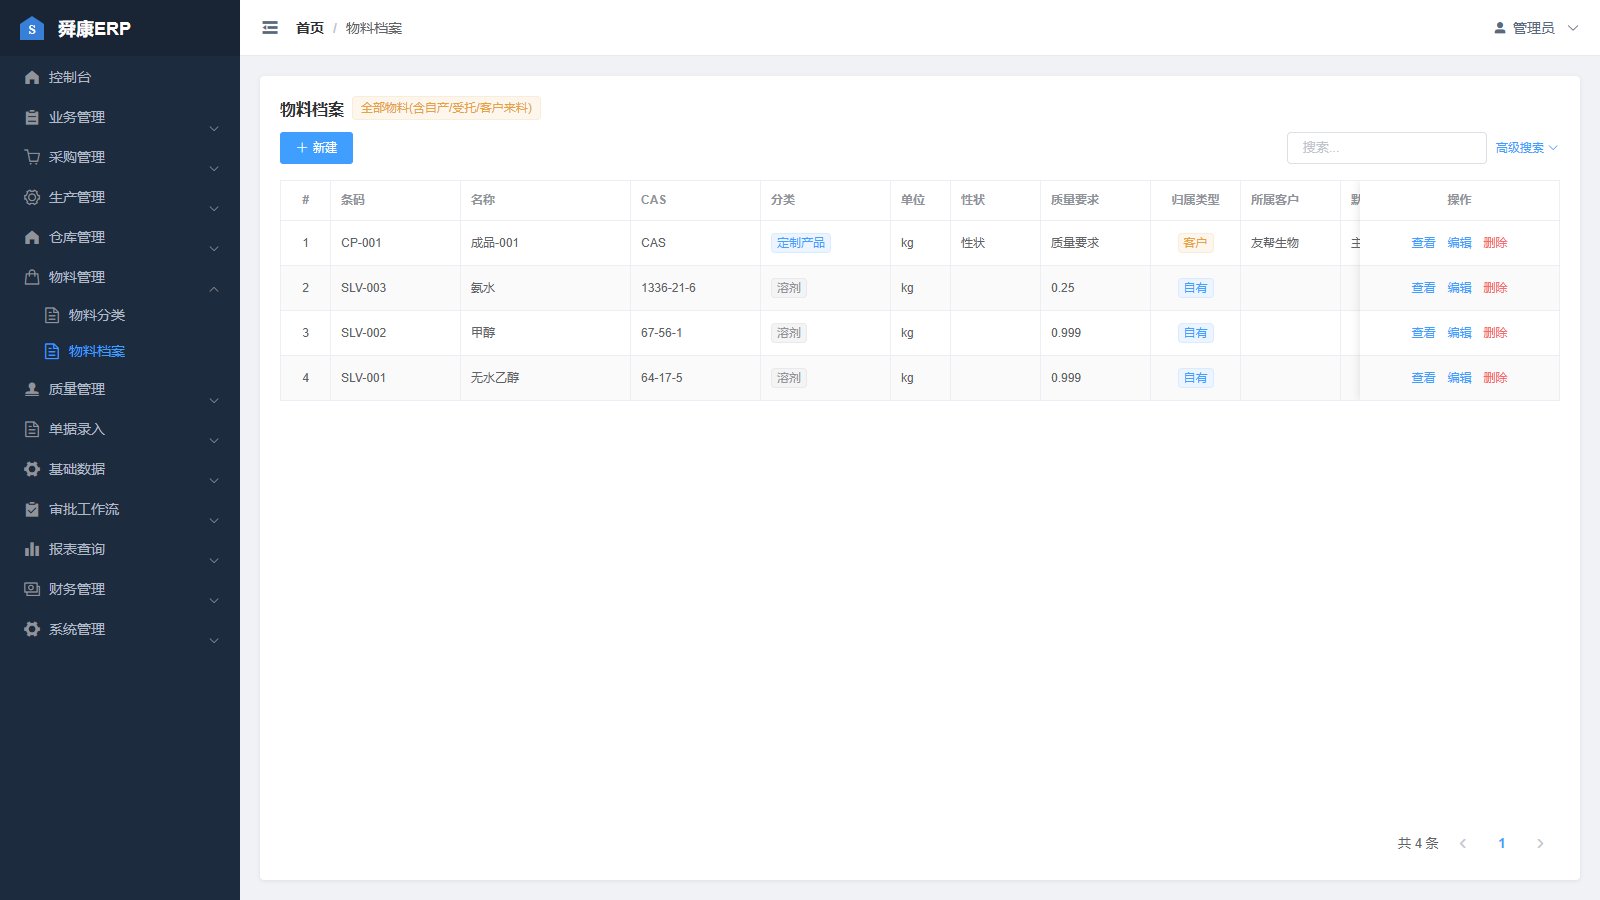Click the 客户 ownership tag
This screenshot has height=900, width=1600.
(1195, 243)
